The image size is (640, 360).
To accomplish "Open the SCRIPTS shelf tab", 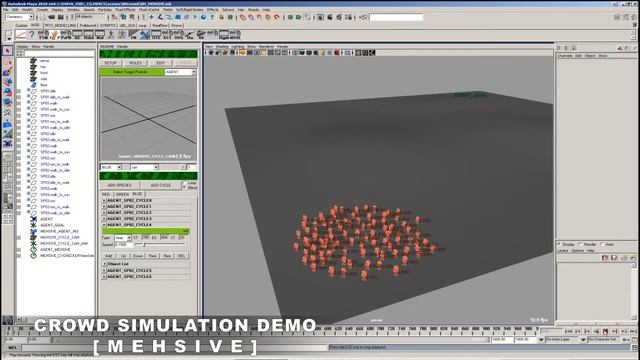I will [x=108, y=25].
